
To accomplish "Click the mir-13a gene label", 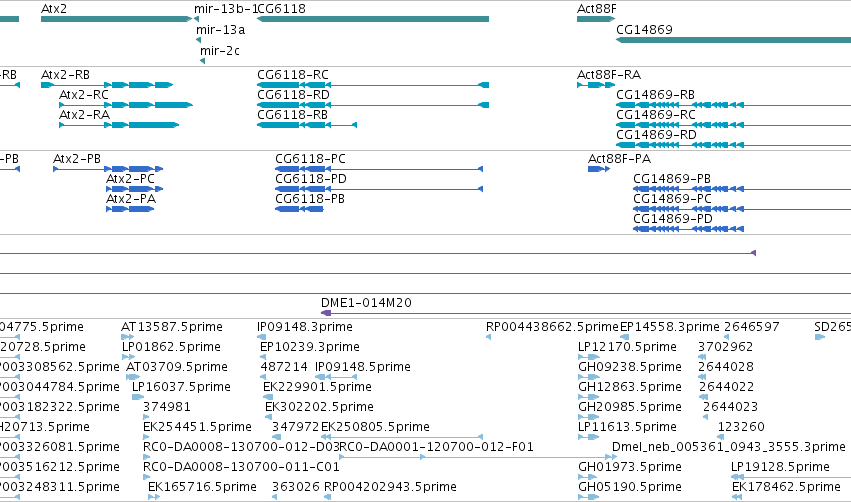I will pos(220,30).
